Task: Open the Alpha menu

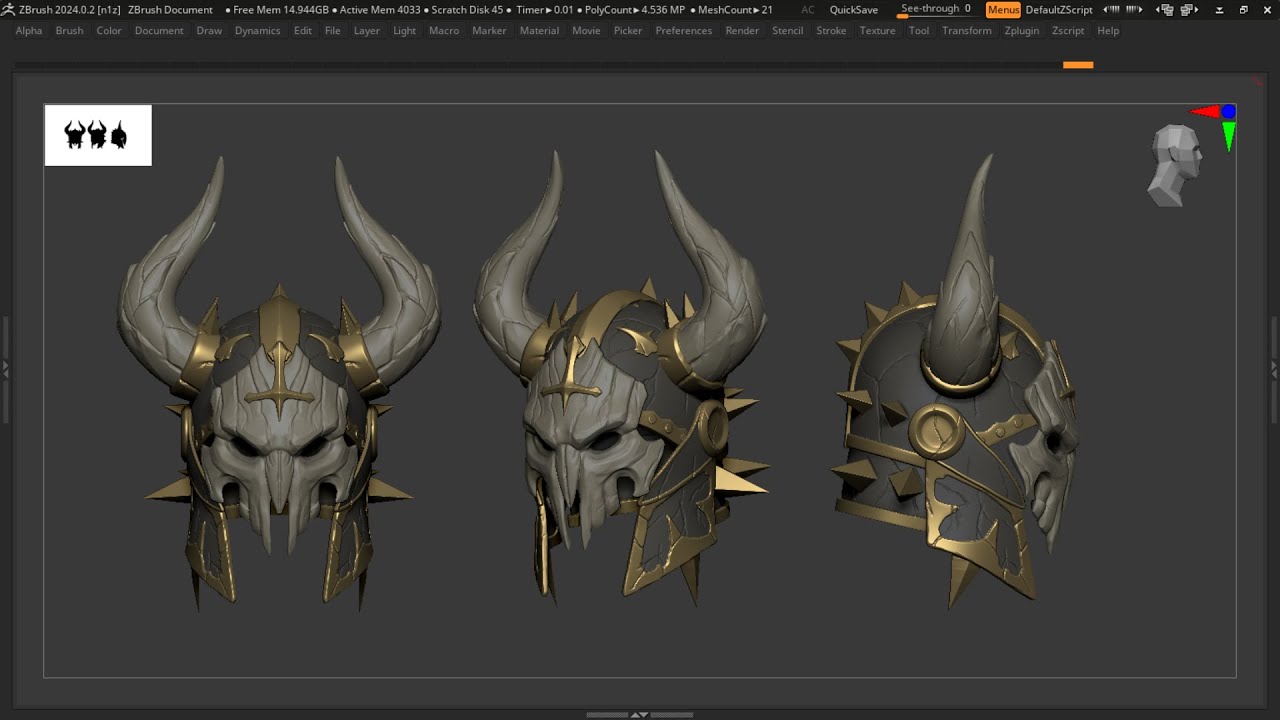Action: [x=29, y=31]
